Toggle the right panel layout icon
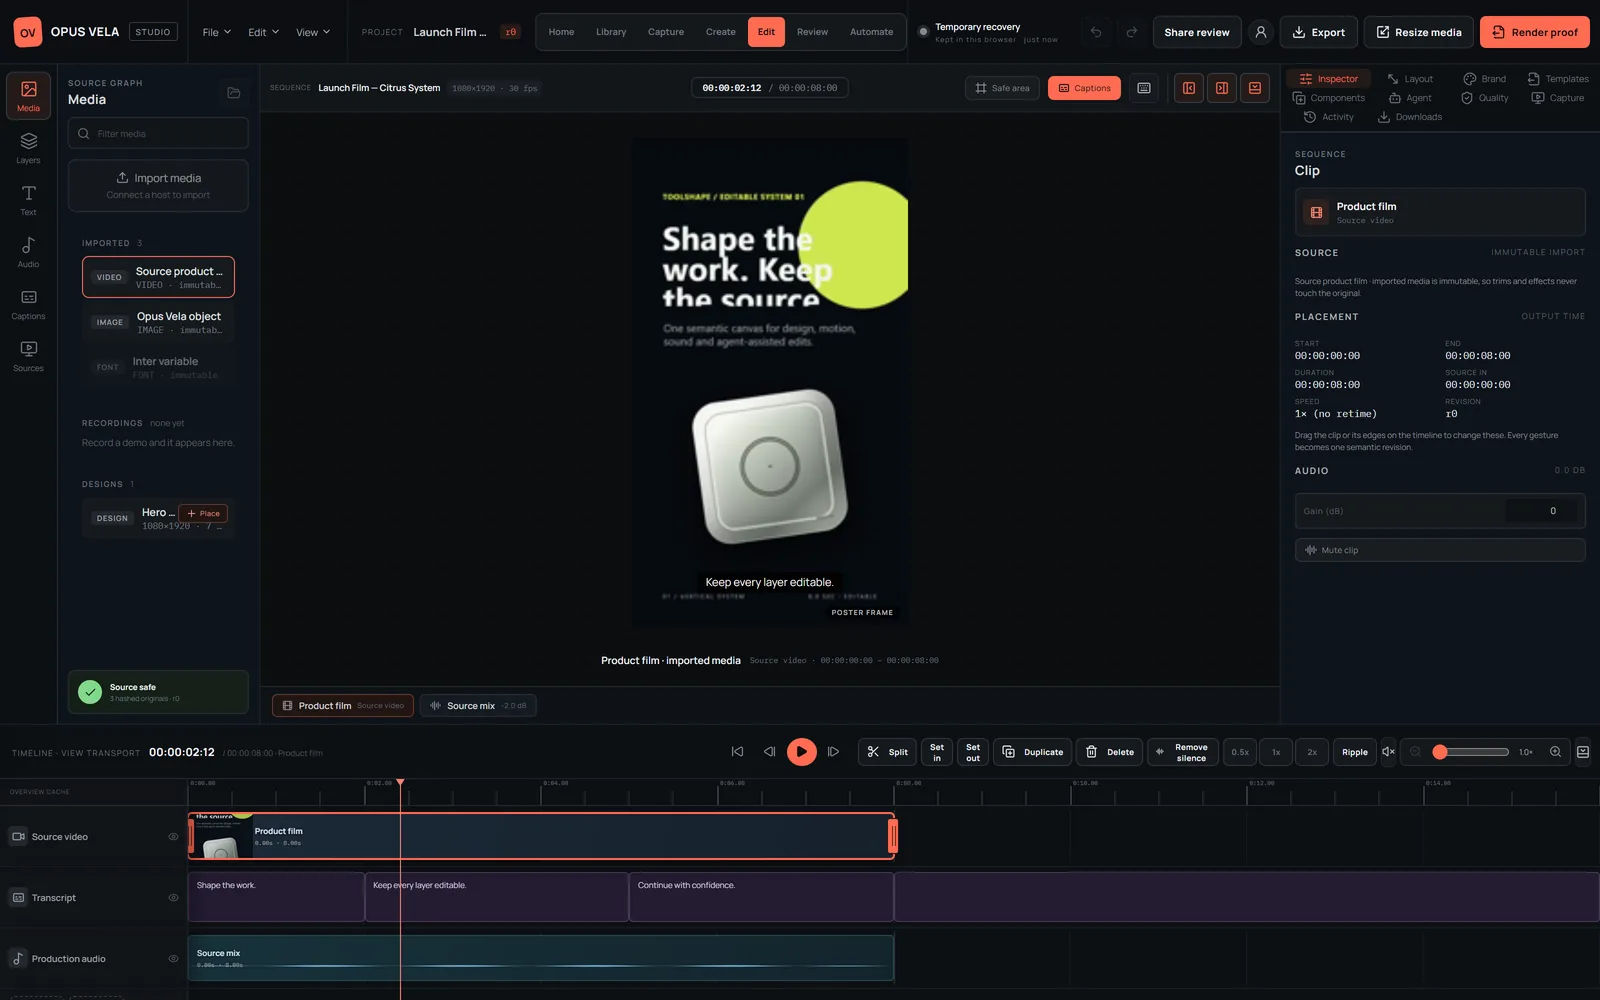 pyautogui.click(x=1222, y=88)
